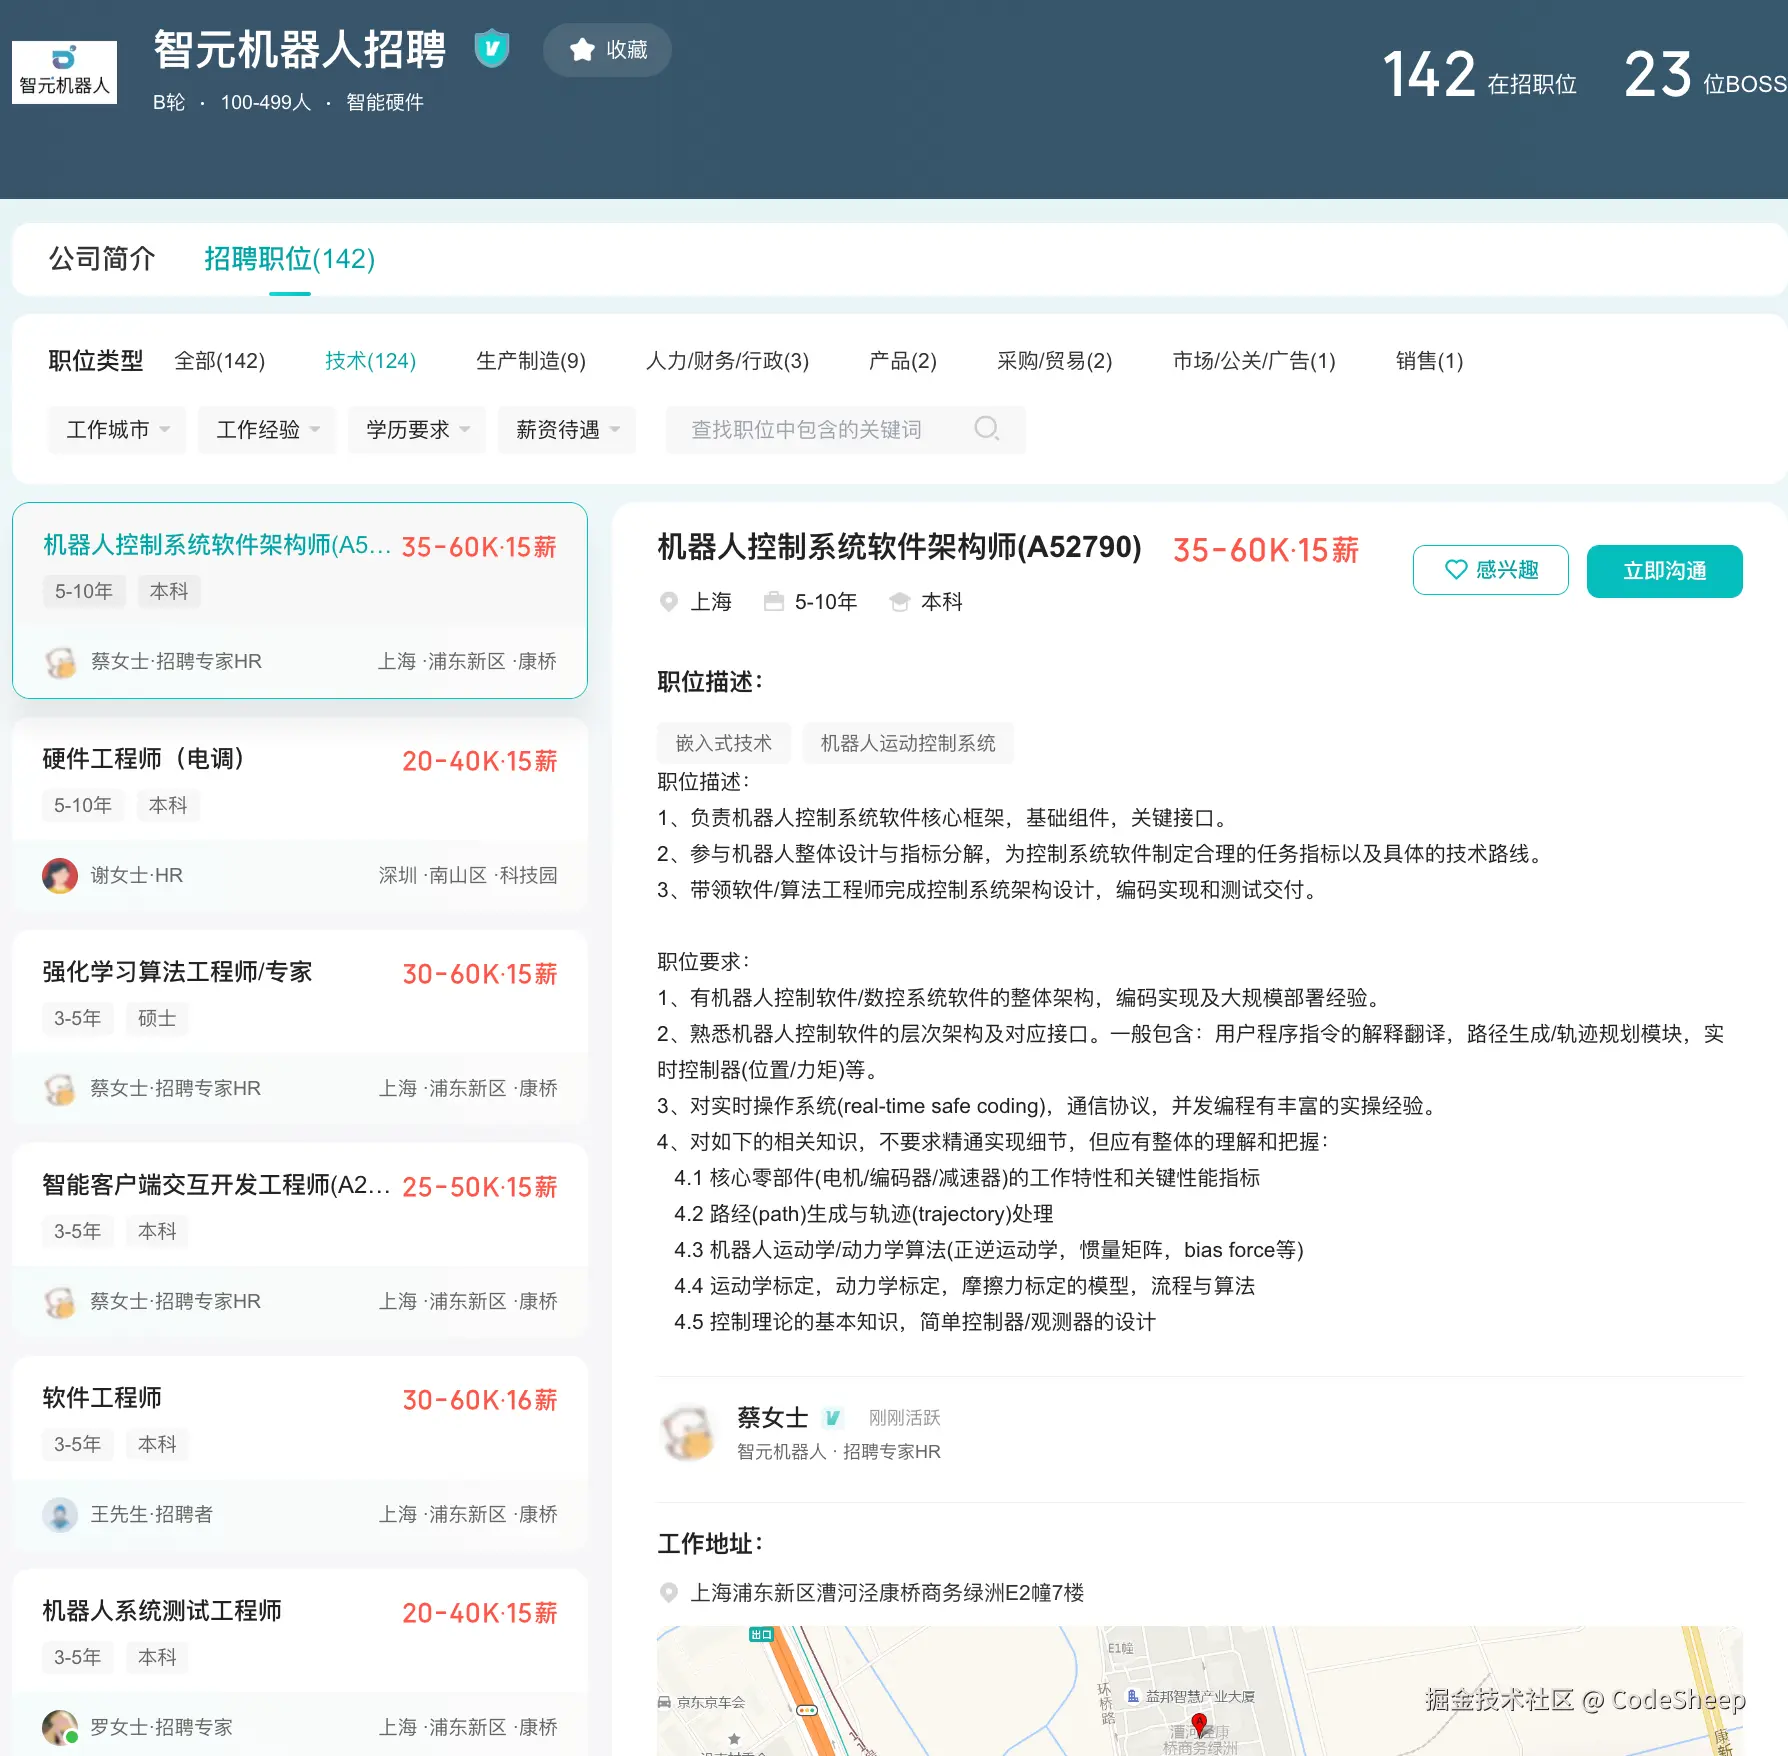The height and width of the screenshot is (1756, 1788).
Task: Filter by 技术(124) job type
Action: click(371, 361)
